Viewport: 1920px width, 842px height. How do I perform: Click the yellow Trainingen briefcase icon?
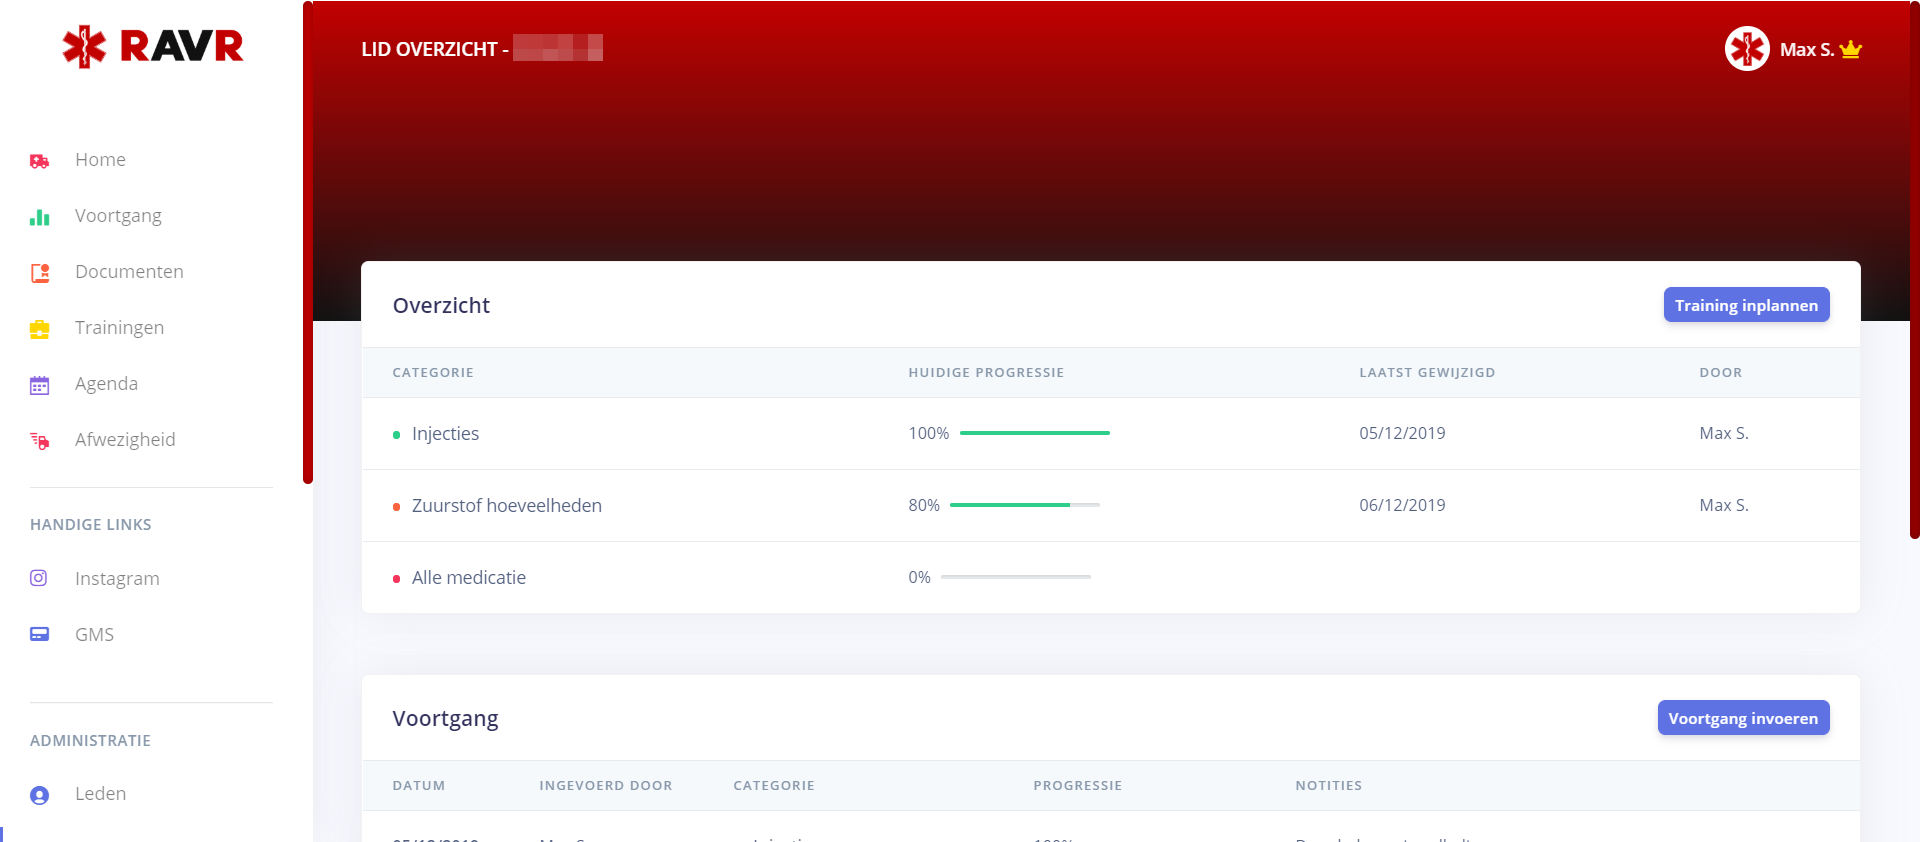click(39, 329)
